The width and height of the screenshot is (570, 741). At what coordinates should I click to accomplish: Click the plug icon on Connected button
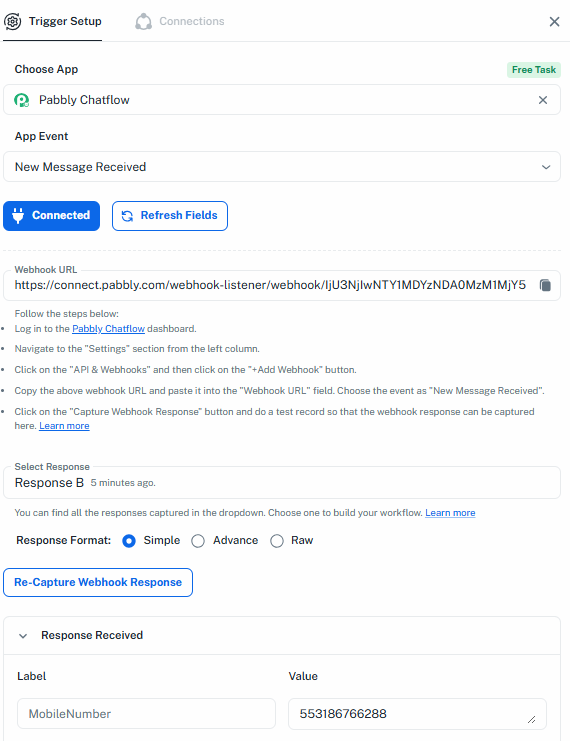coord(18,215)
